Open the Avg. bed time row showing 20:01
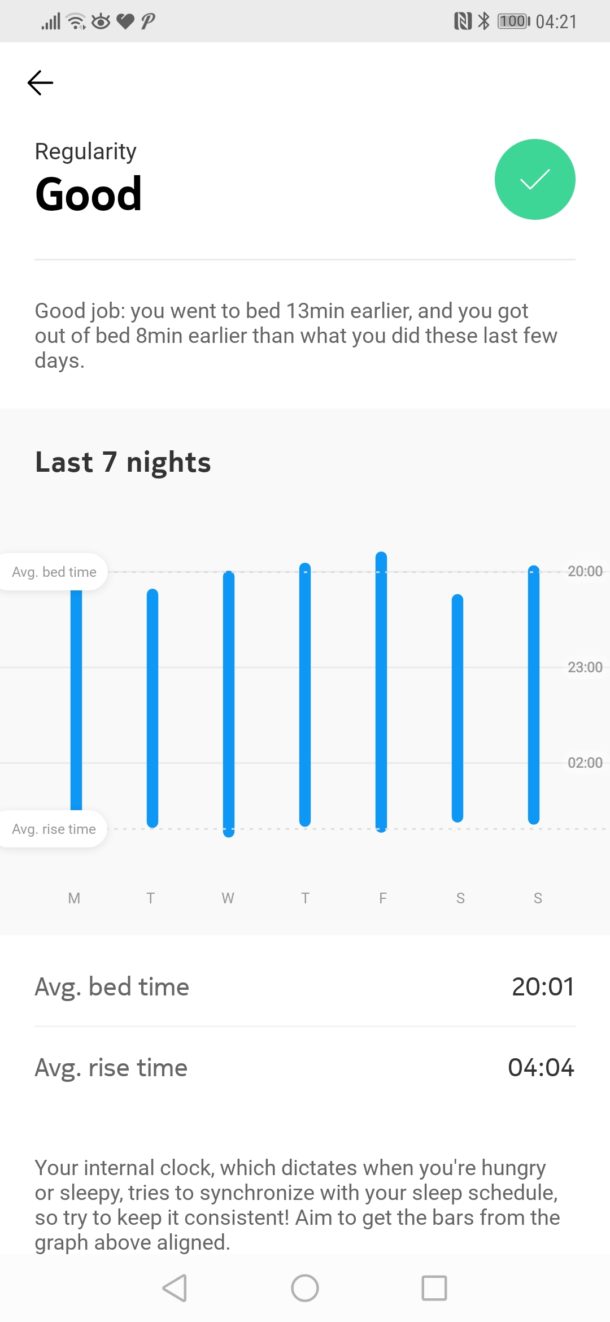 pos(305,986)
